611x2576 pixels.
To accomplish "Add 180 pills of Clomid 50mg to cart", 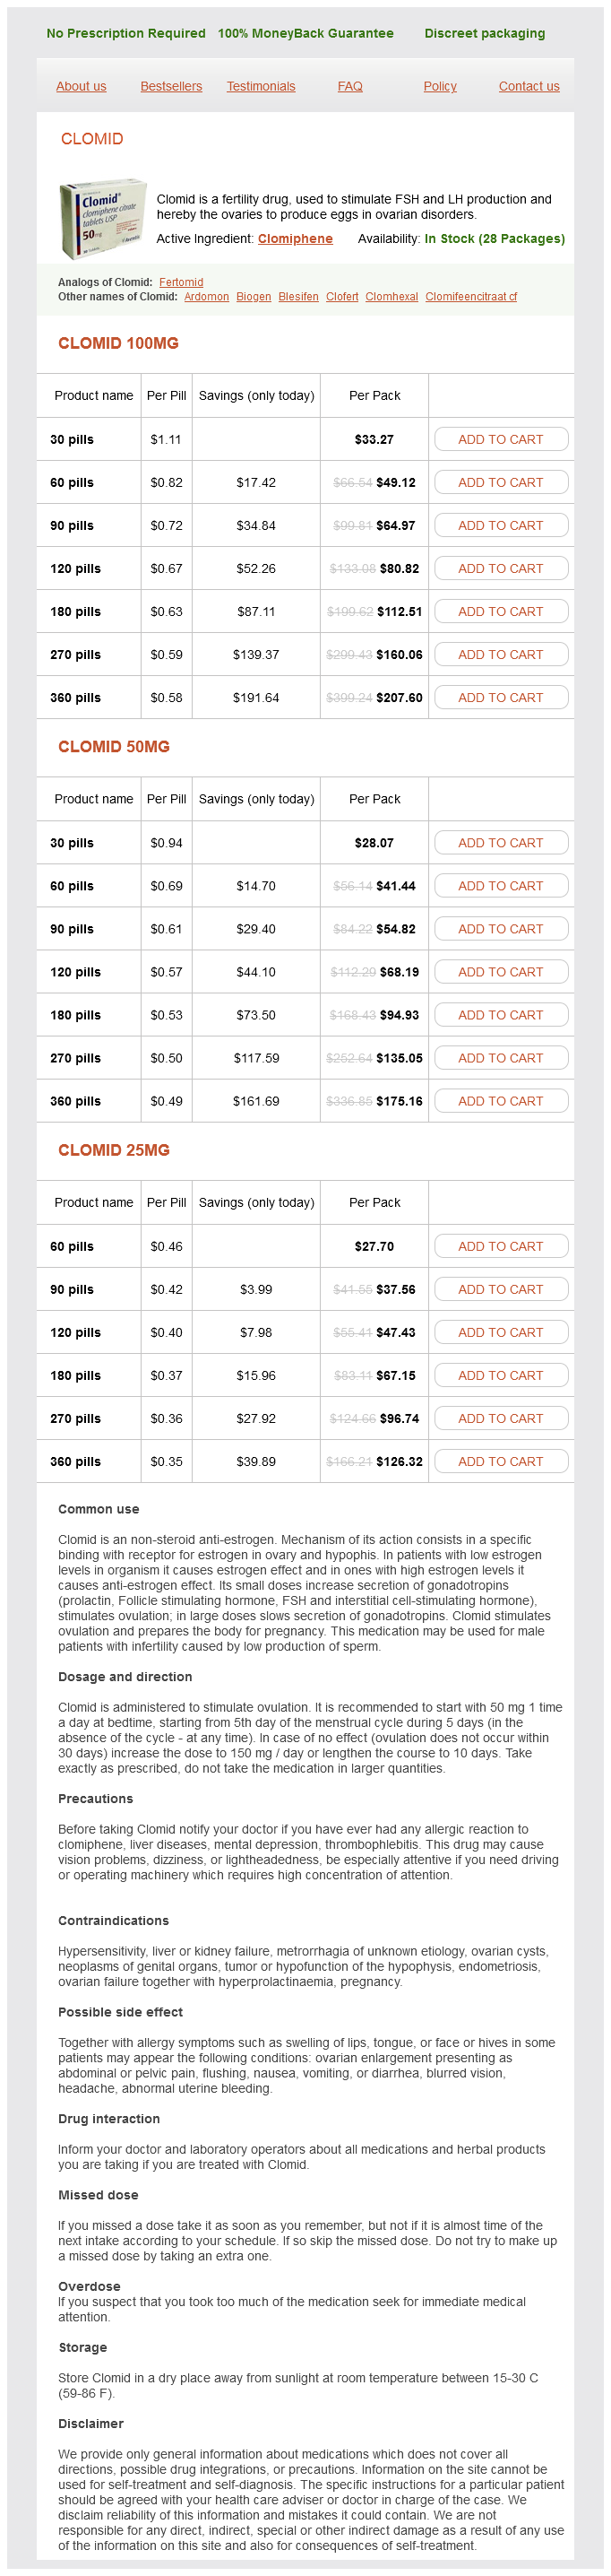I will (500, 1015).
